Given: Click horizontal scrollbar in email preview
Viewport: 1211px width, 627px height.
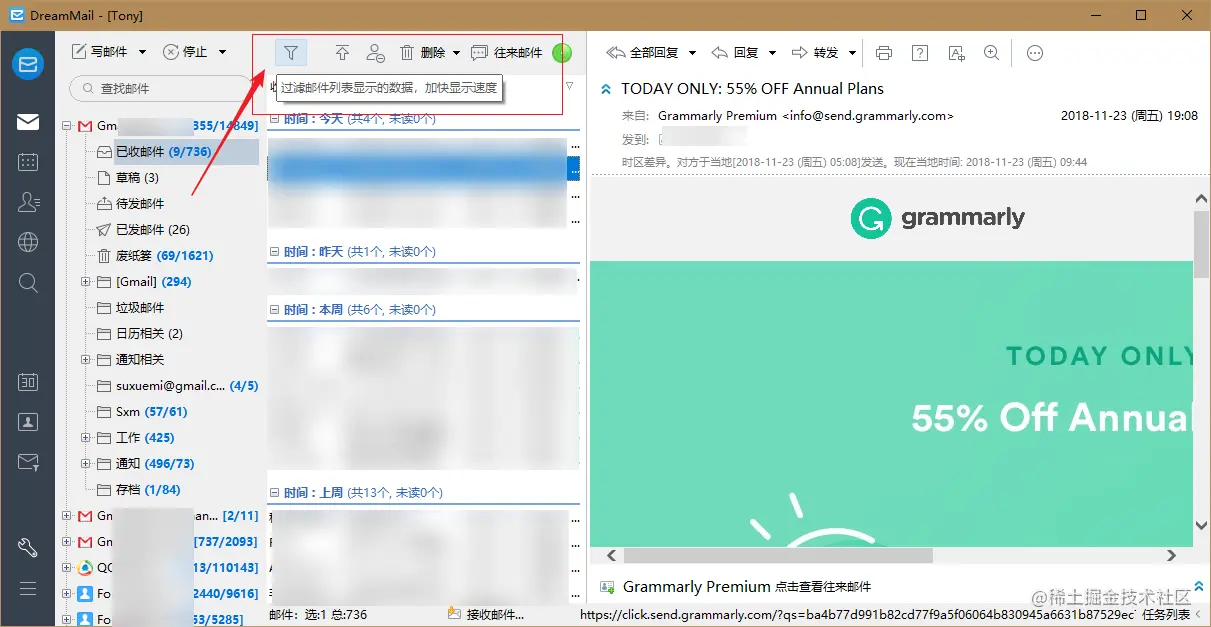Looking at the screenshot, I should coord(778,555).
